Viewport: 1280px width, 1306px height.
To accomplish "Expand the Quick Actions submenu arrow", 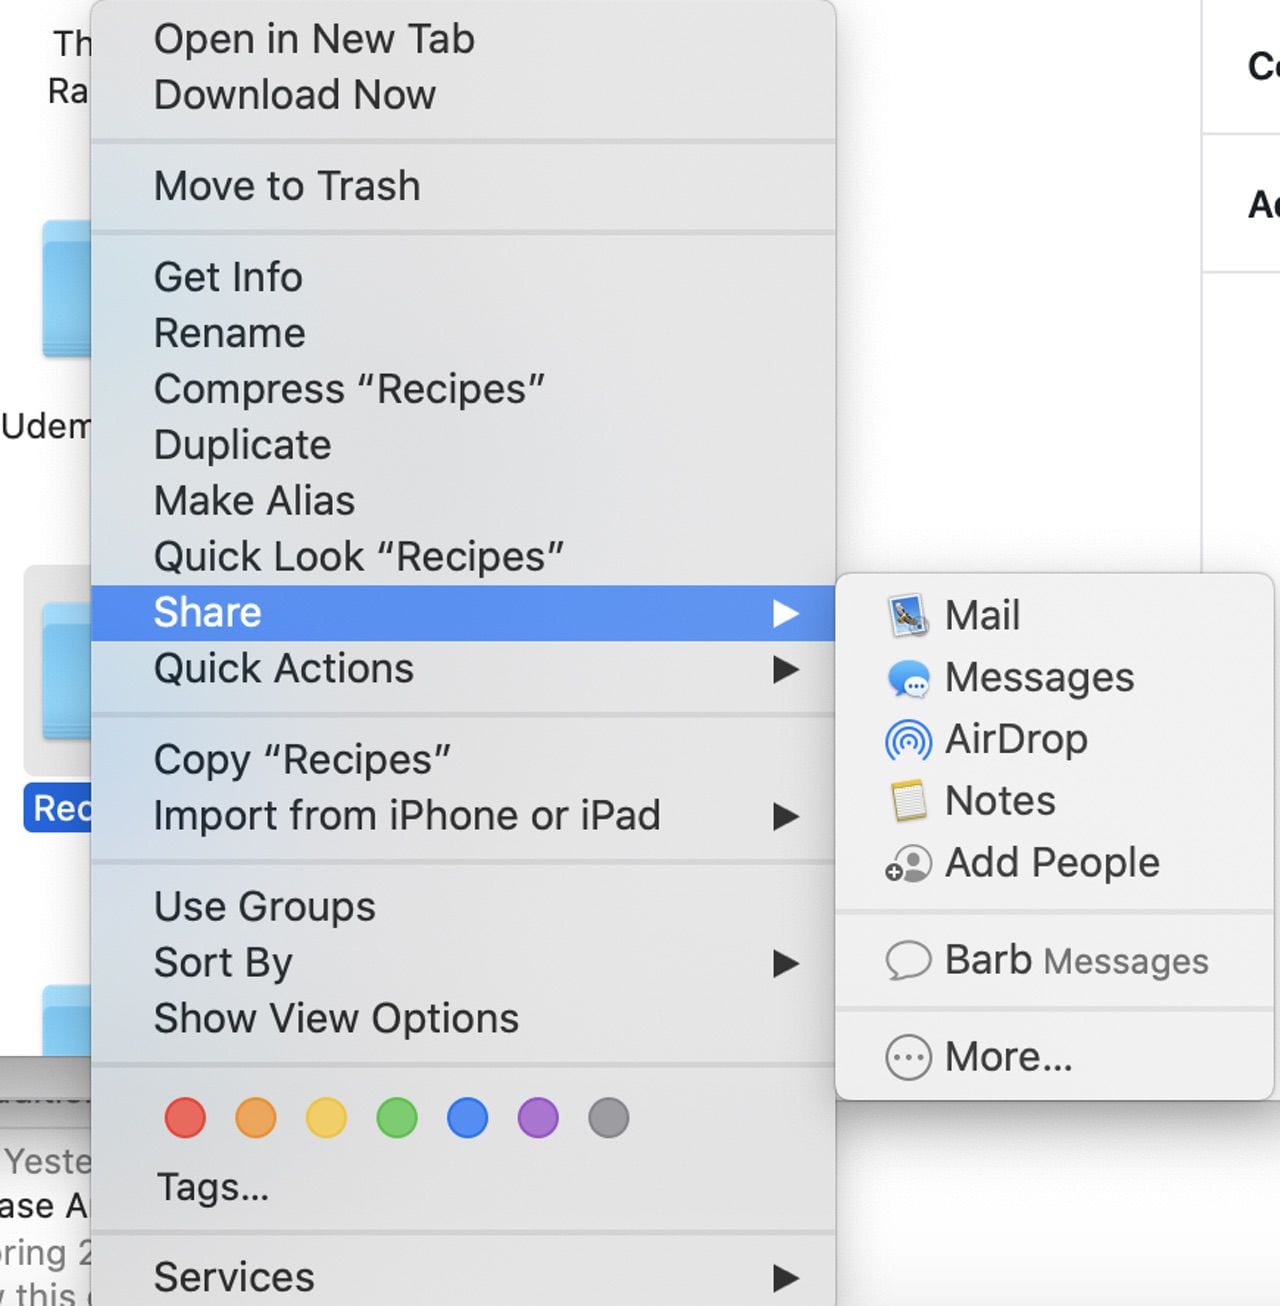I will click(x=786, y=669).
